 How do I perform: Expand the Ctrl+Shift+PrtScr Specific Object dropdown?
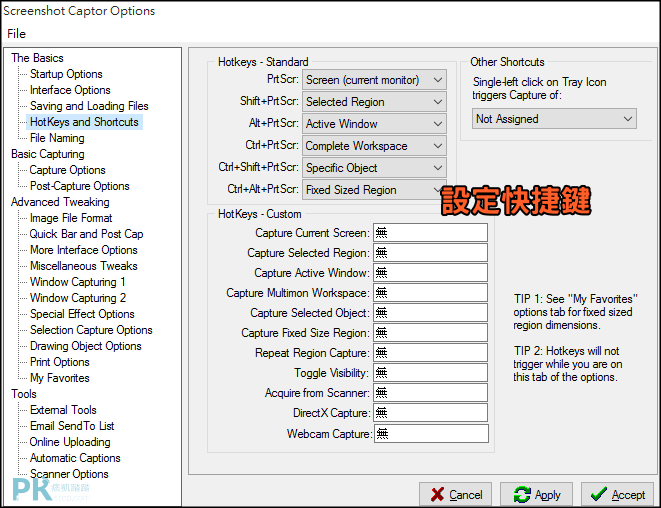pyautogui.click(x=374, y=168)
